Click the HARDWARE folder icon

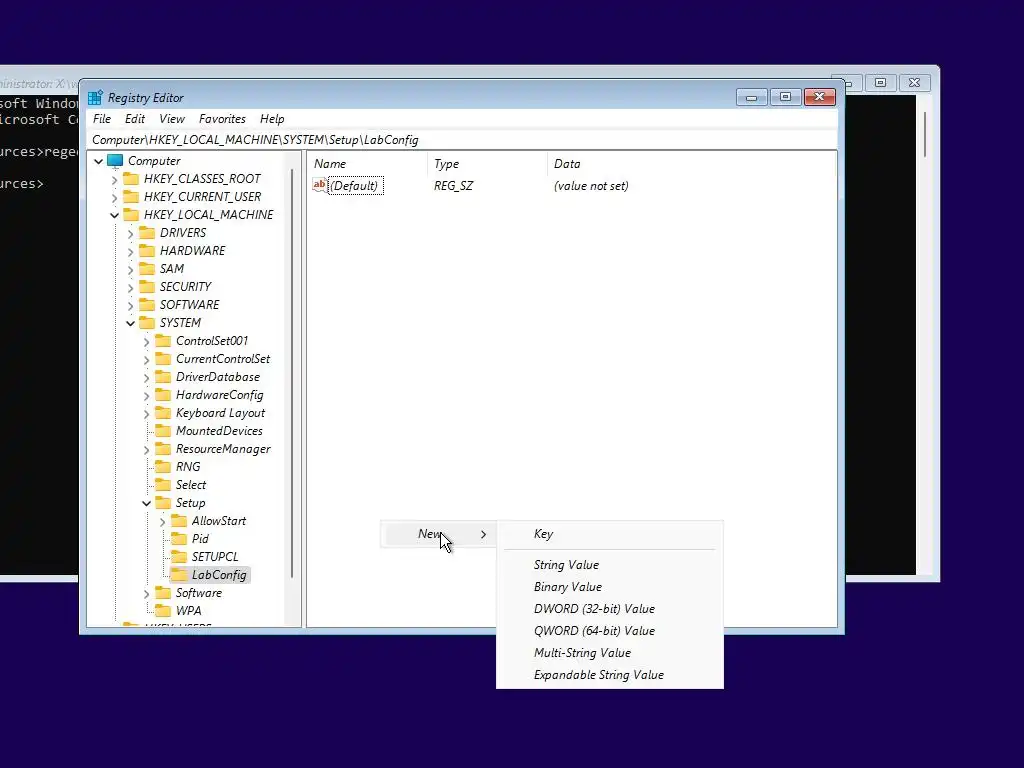147,251
